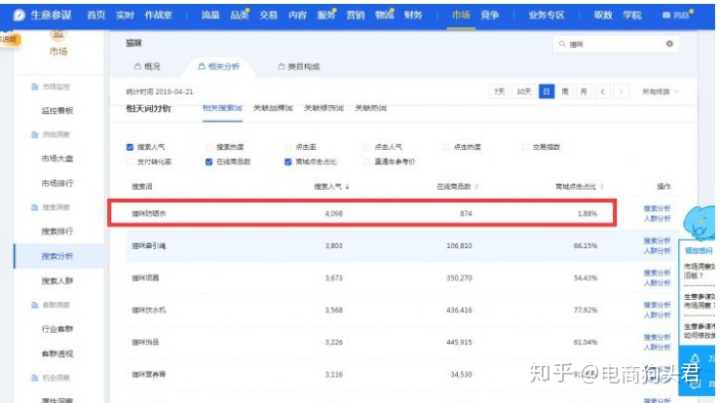Screen dimensions: 720x403
Task: Switch to the 类目构成 tab
Action: tap(298, 67)
